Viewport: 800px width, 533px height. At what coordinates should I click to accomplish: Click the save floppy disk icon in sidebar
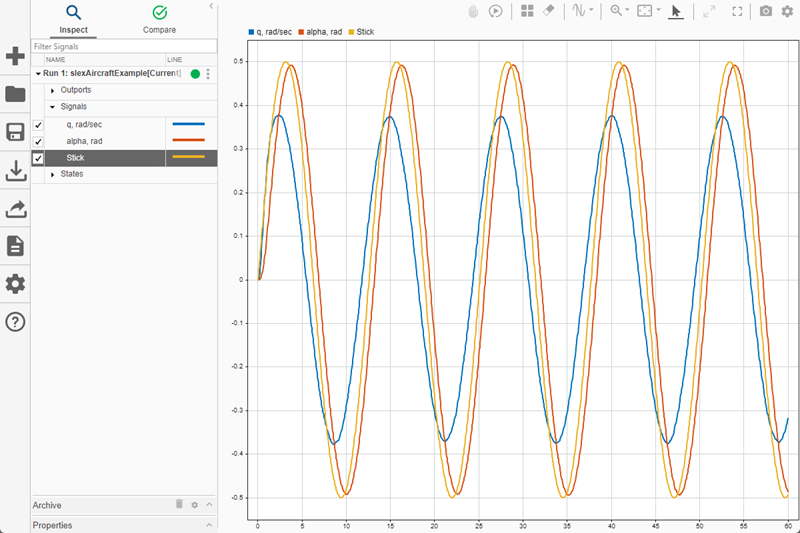point(15,133)
